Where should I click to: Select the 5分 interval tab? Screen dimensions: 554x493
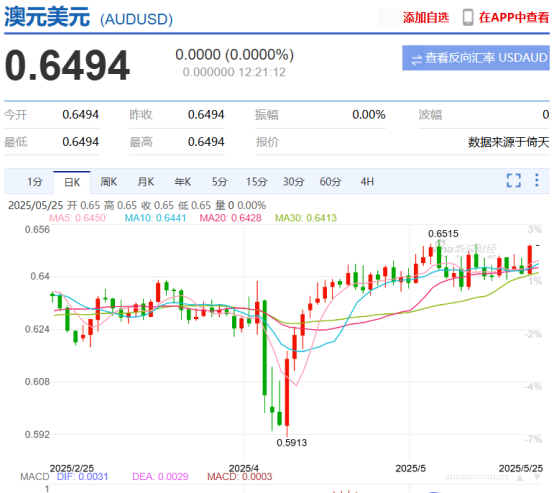coord(219,182)
